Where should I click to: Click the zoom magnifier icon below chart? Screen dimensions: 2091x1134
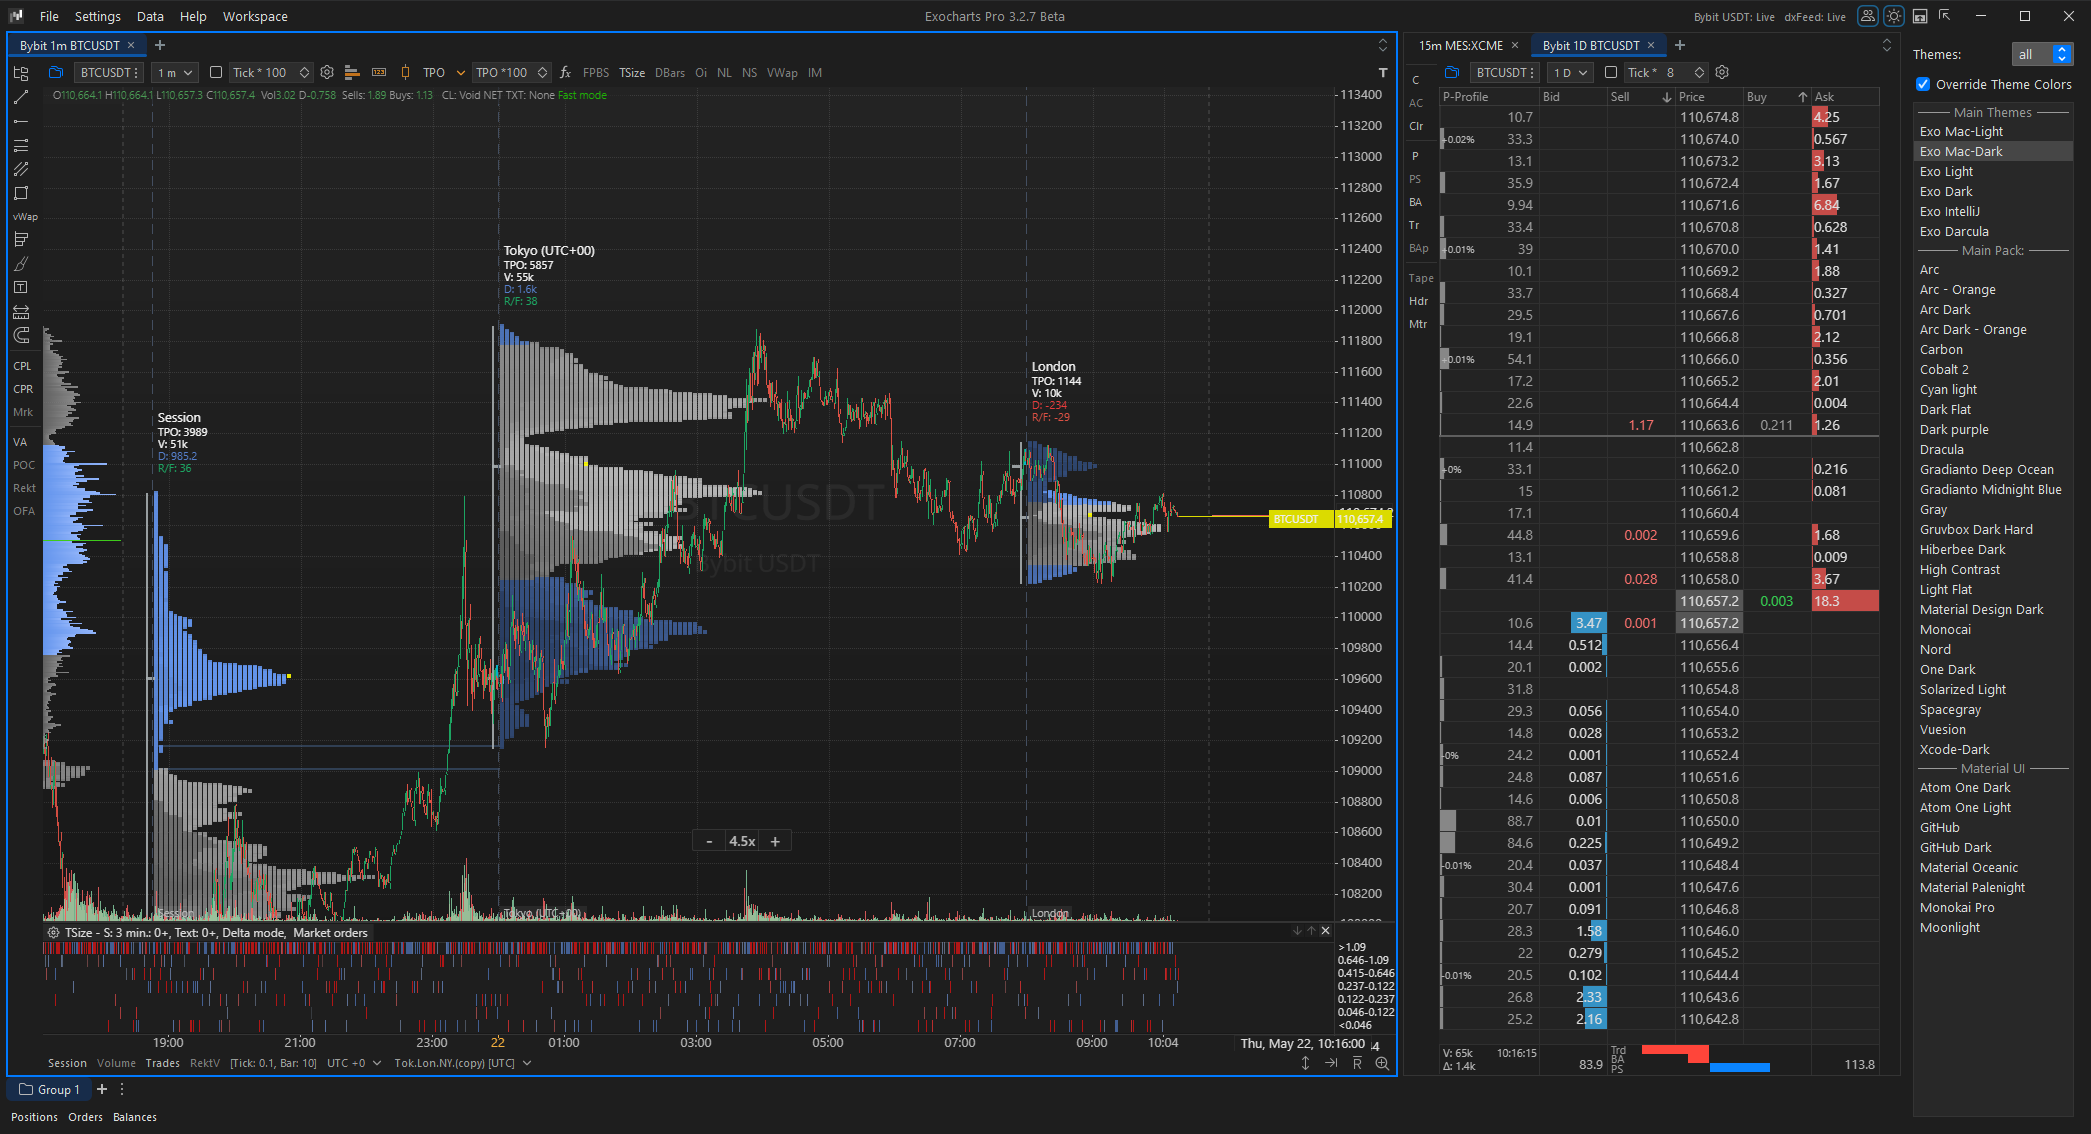pyautogui.click(x=1382, y=1063)
